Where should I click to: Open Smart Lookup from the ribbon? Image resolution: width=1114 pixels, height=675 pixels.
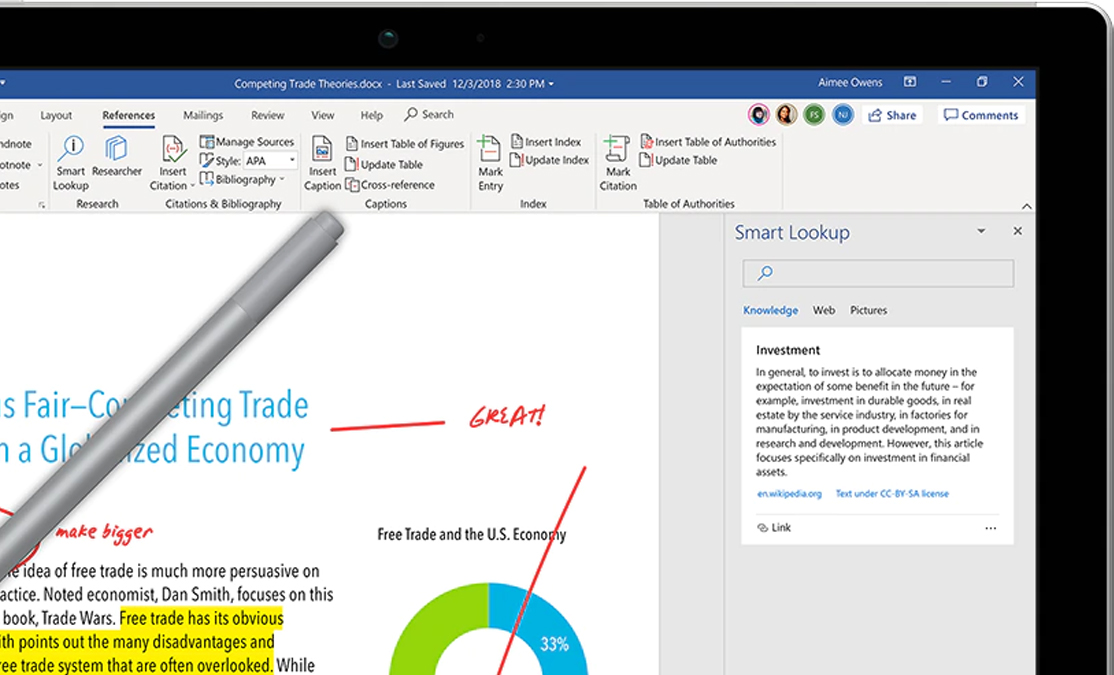pyautogui.click(x=71, y=163)
